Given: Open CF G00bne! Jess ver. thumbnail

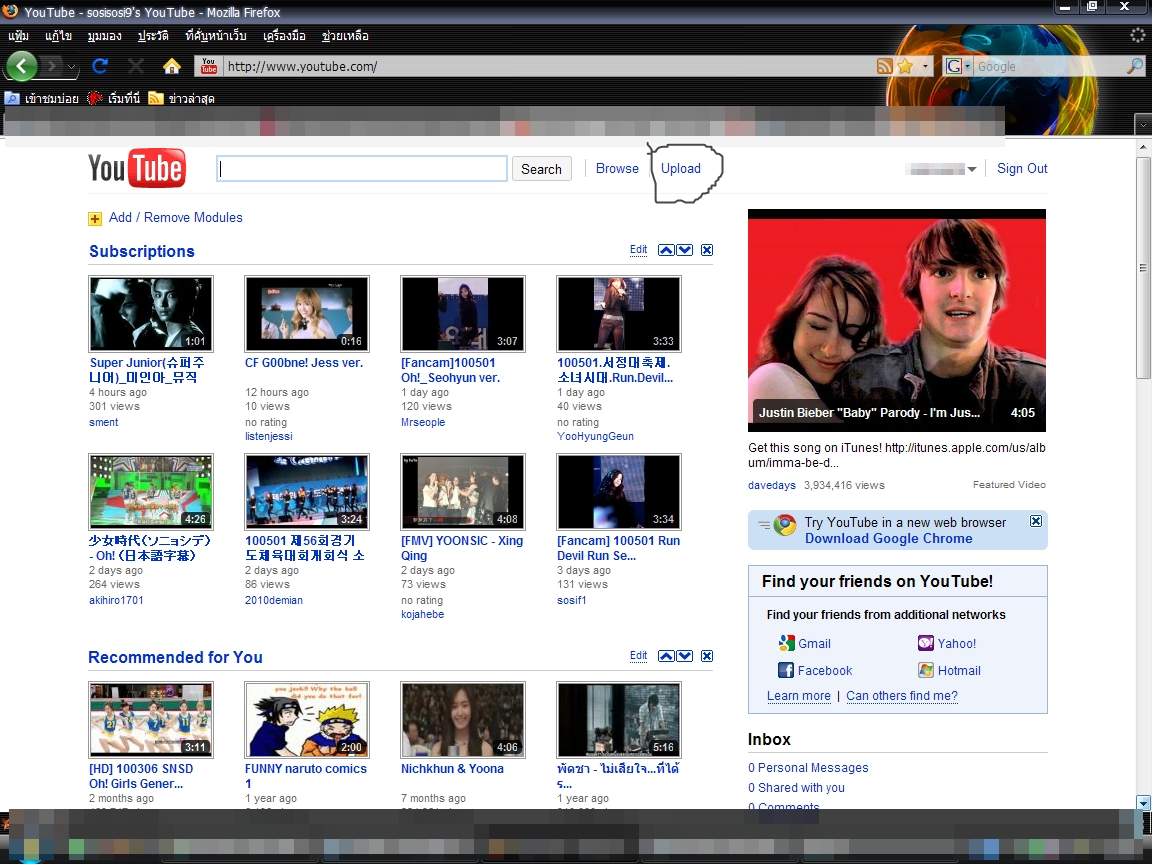Looking at the screenshot, I should pos(306,314).
